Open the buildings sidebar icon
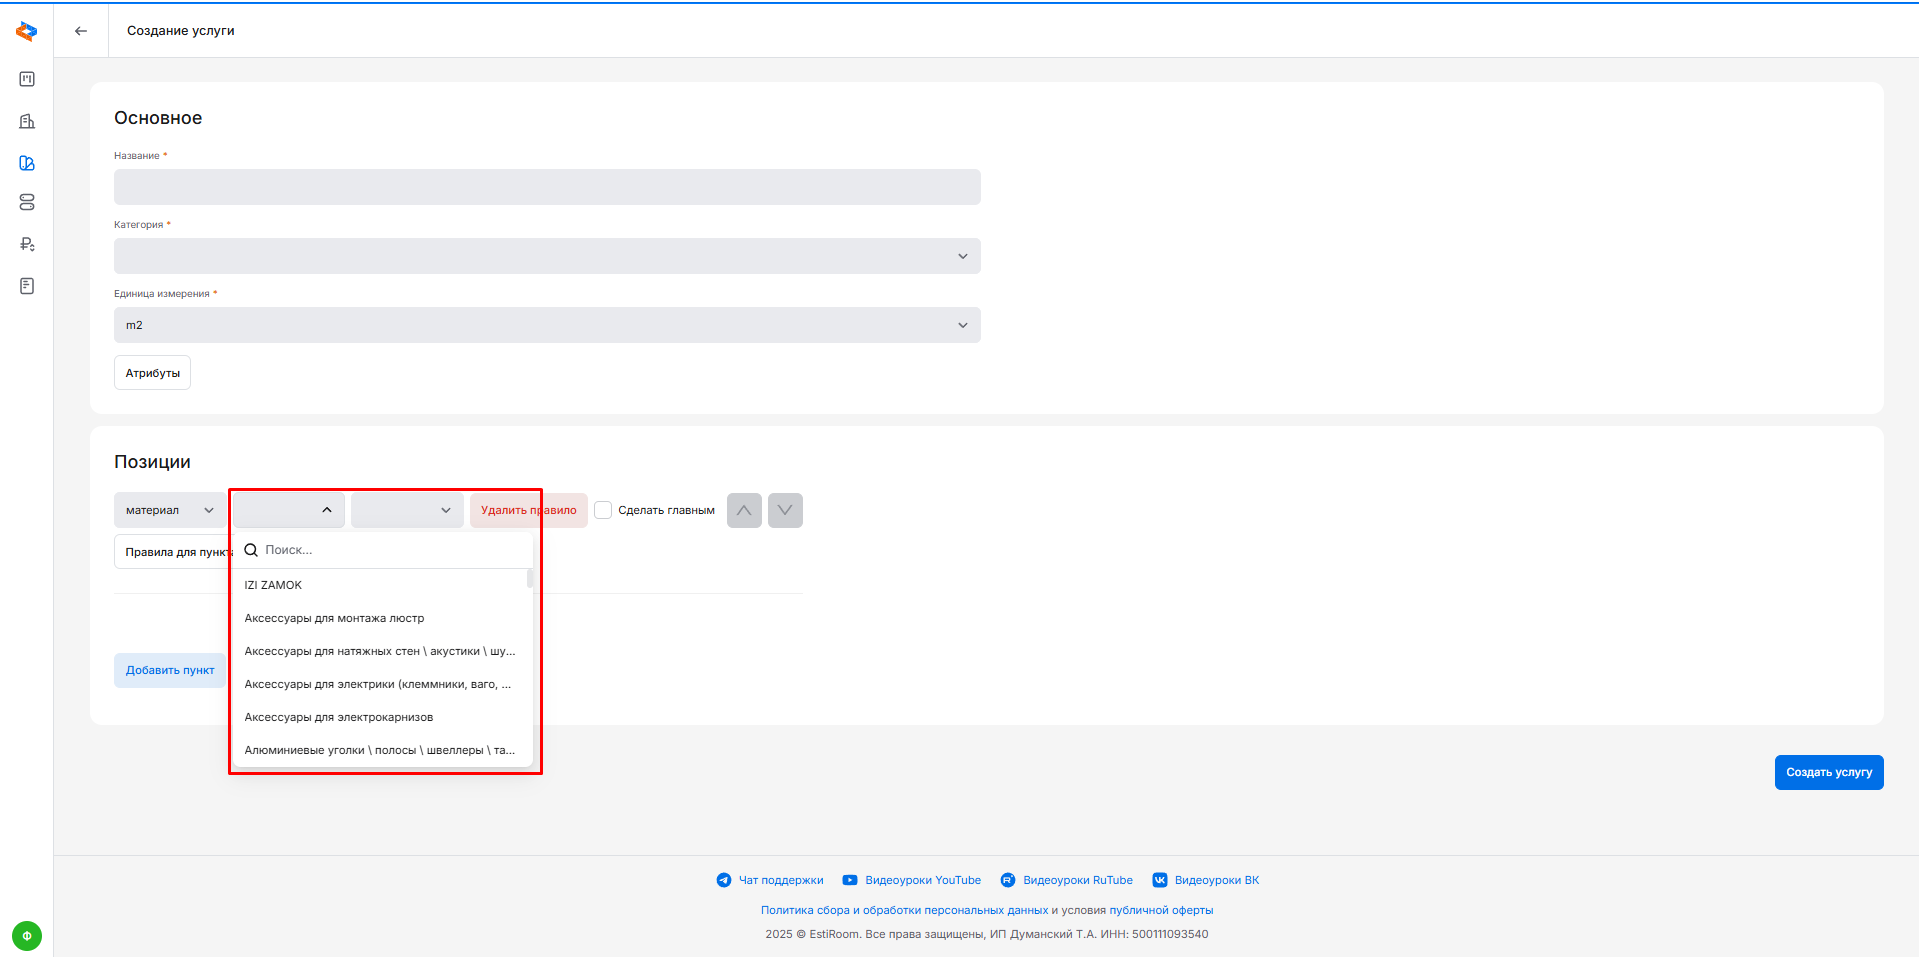 coord(27,121)
